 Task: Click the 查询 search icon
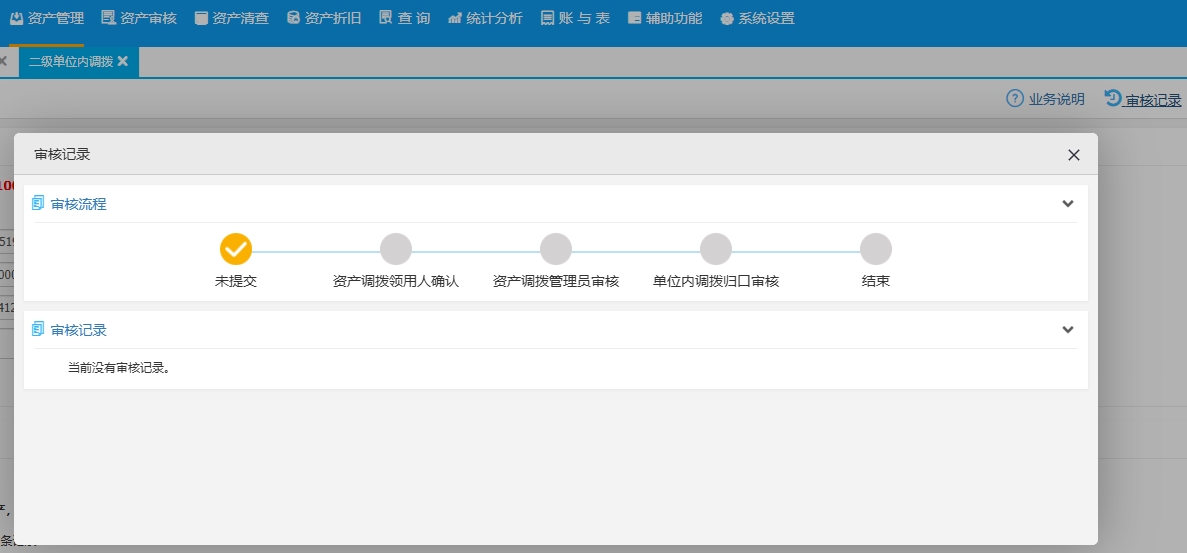(386, 18)
